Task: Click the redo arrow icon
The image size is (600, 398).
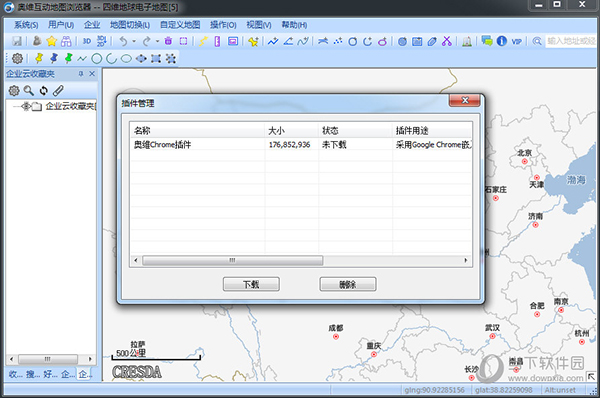Action: coord(146,41)
